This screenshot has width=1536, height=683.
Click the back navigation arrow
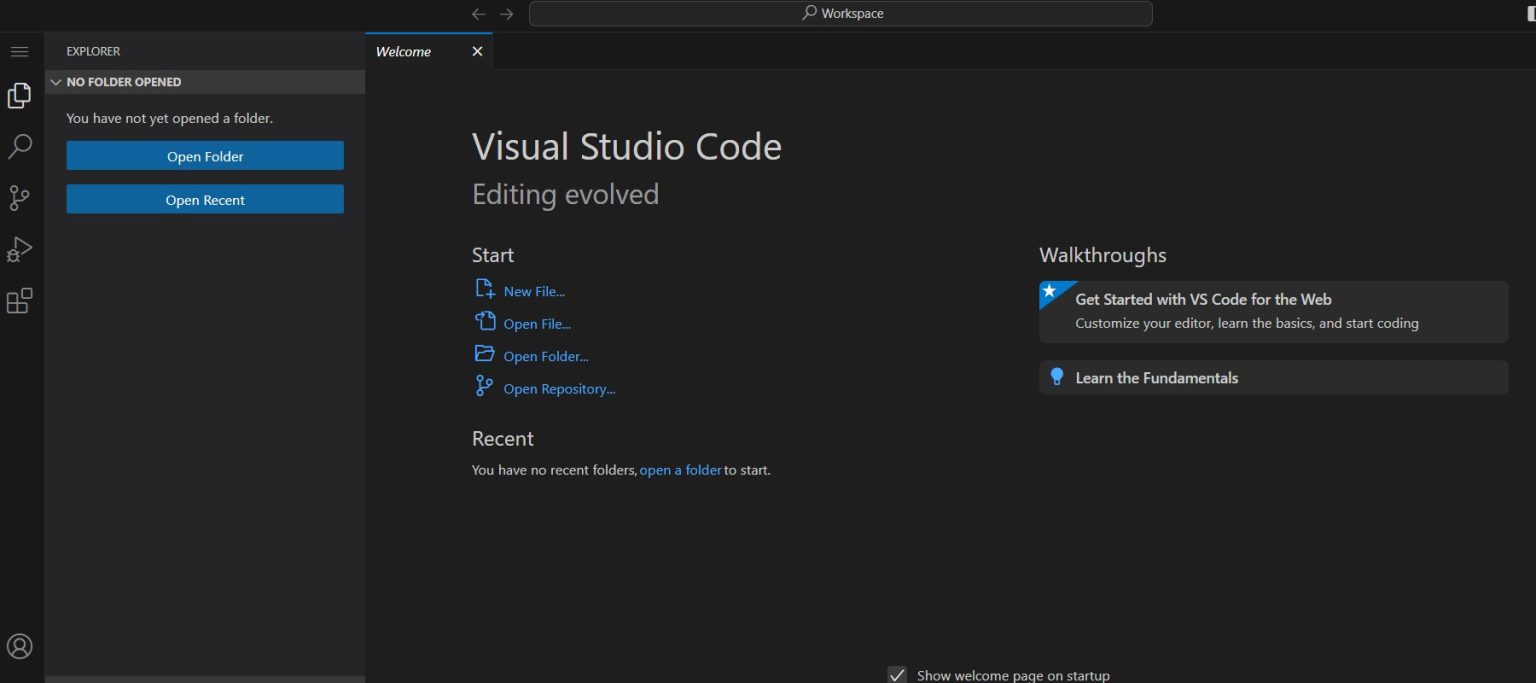tap(478, 13)
